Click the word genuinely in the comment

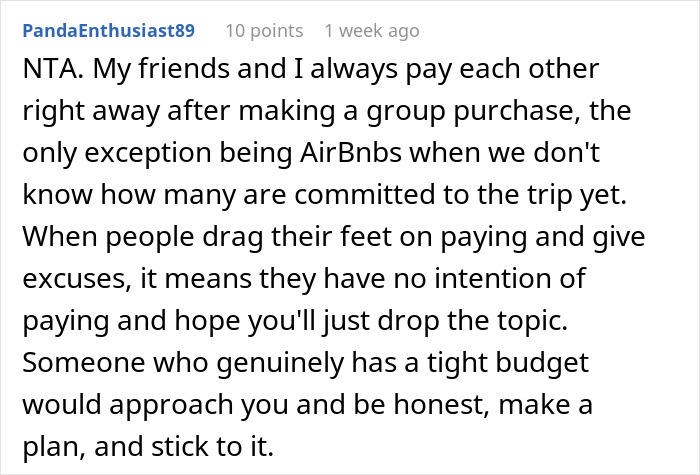click(x=280, y=363)
